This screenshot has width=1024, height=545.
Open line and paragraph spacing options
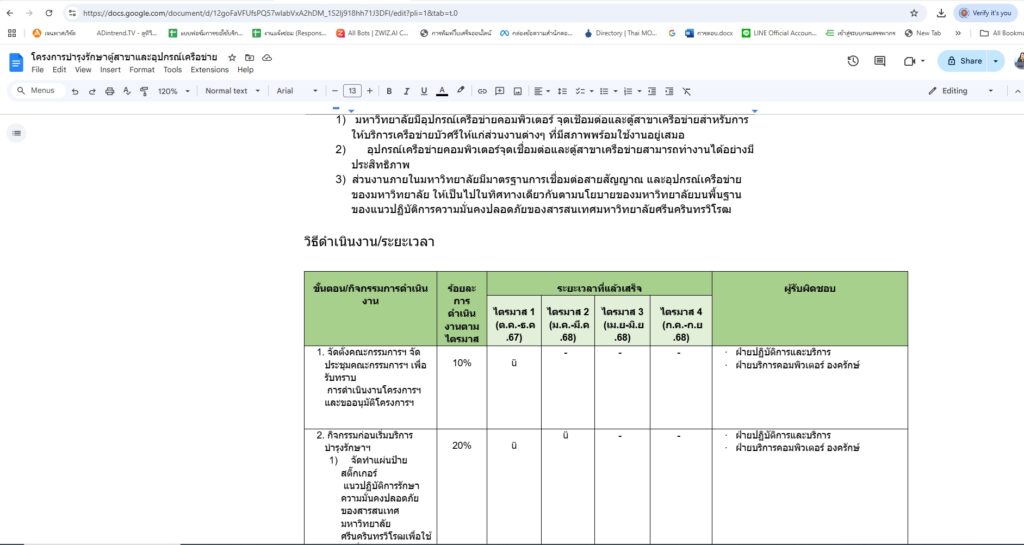coord(562,91)
